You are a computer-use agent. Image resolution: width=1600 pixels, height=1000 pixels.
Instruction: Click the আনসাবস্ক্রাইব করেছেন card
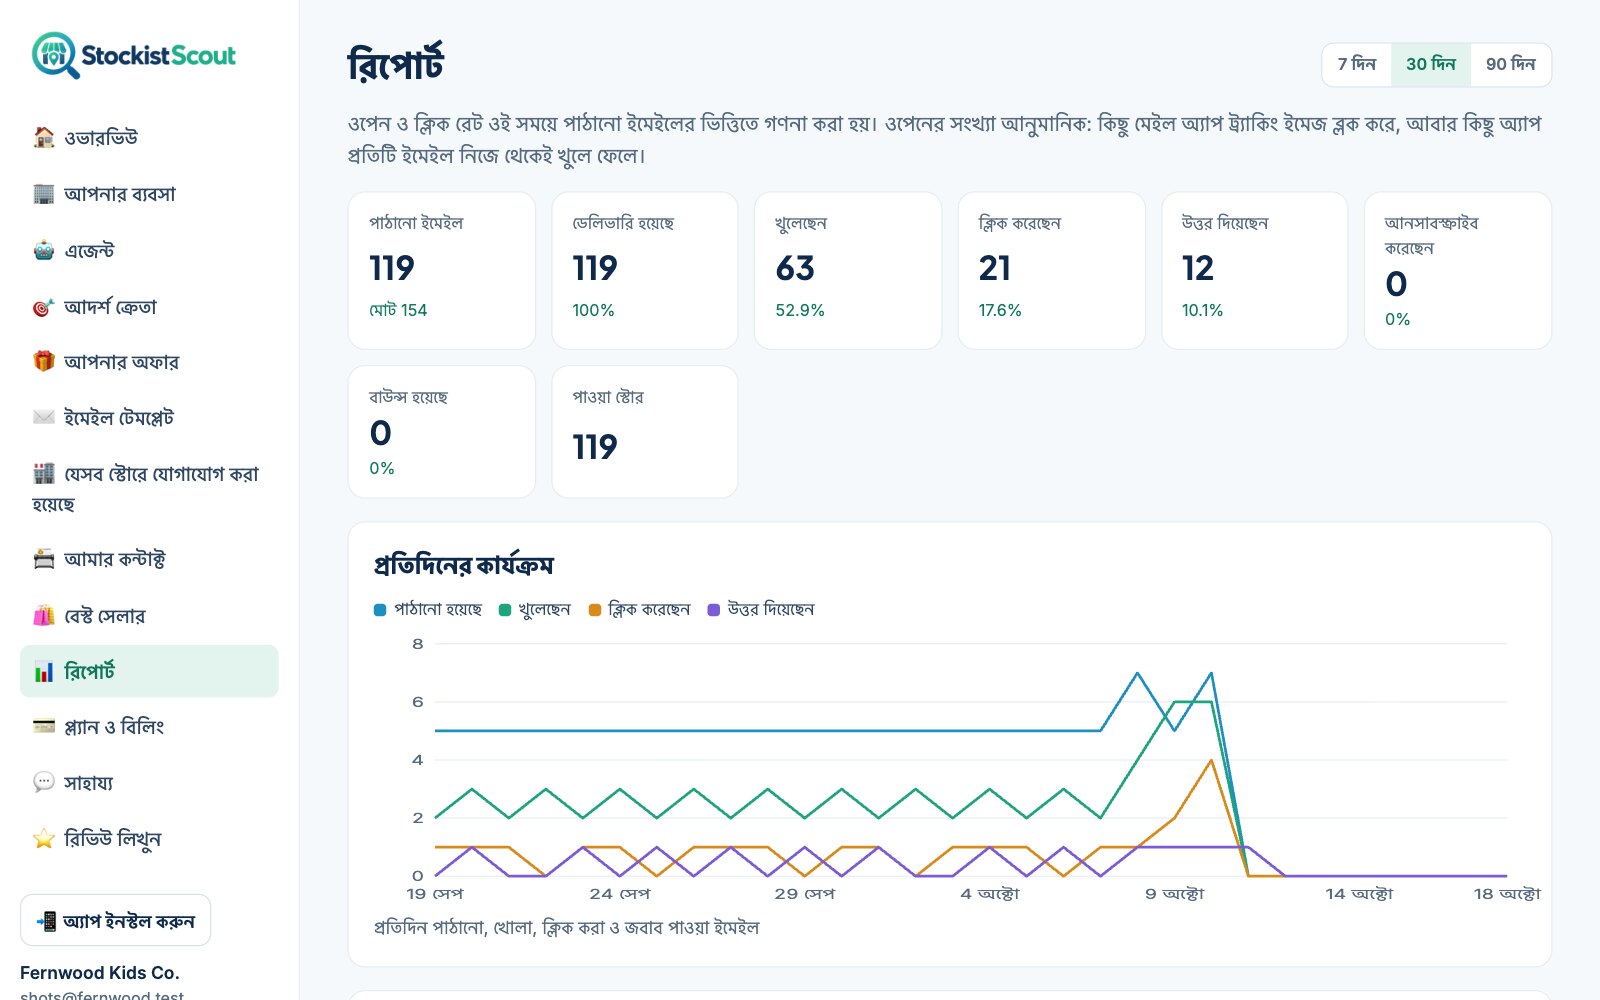click(1458, 270)
